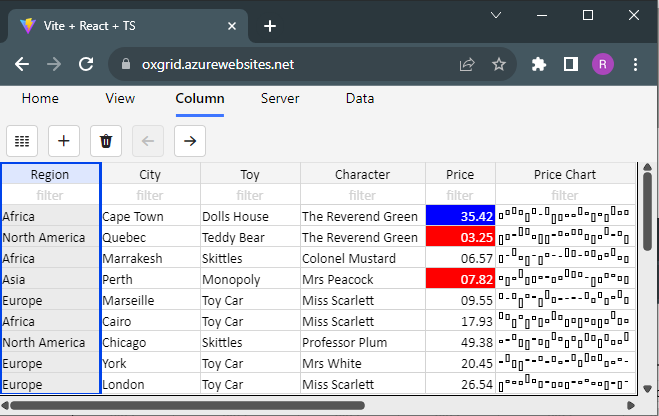The image size is (659, 416).
Task: Open the browser side panel icon
Action: click(570, 64)
